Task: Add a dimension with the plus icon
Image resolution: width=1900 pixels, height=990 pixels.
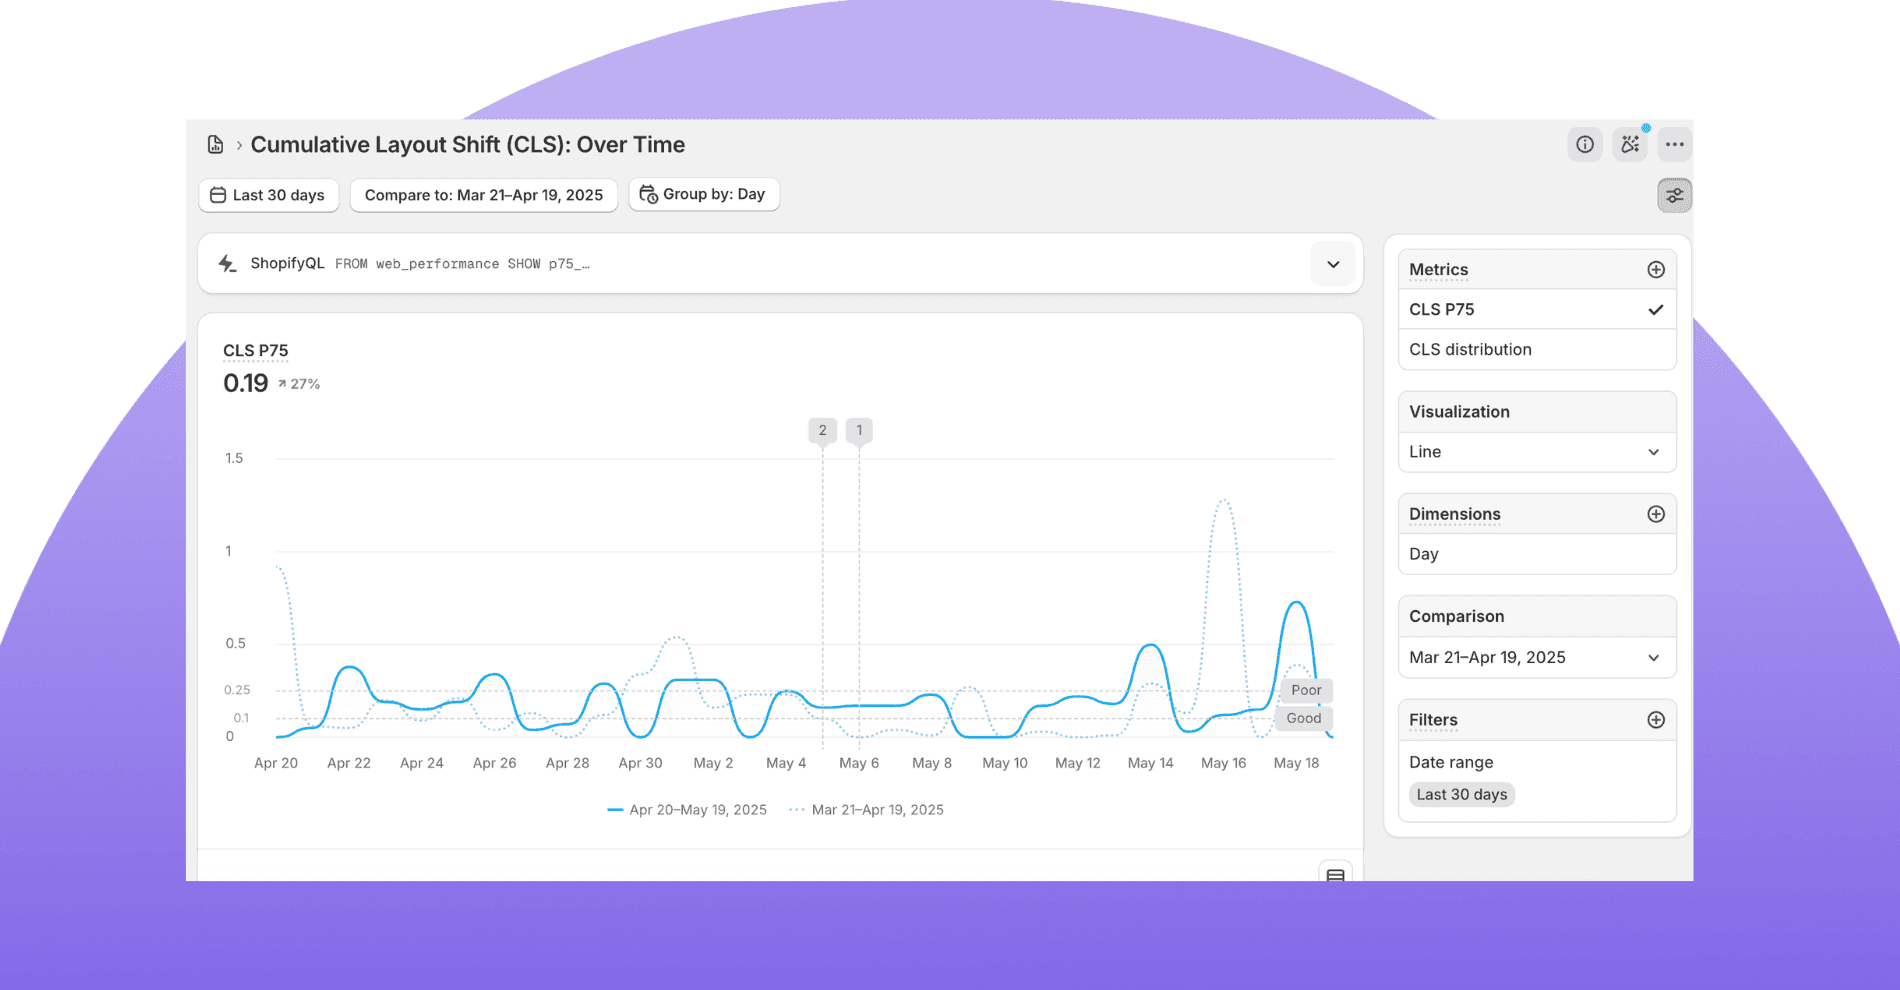Action: pos(1656,514)
